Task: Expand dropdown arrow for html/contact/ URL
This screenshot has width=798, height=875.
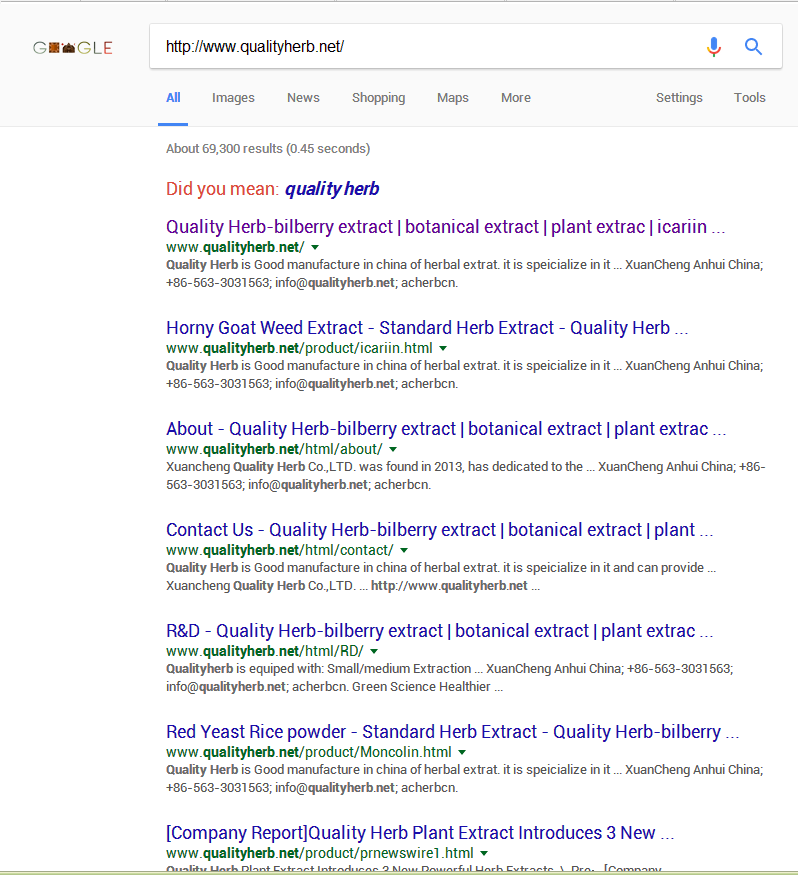Action: (x=404, y=550)
